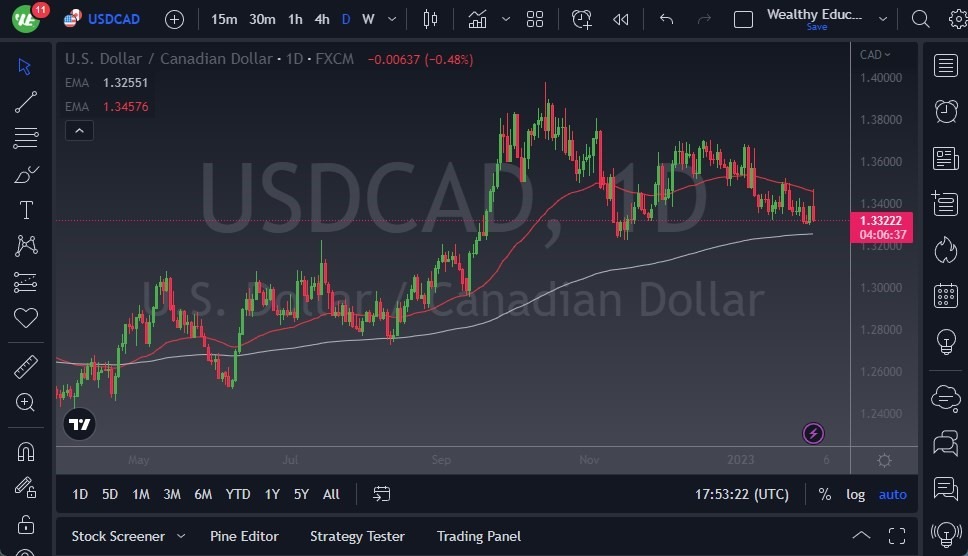
Task: Open the hotlists flame panel
Action: pyautogui.click(x=946, y=250)
